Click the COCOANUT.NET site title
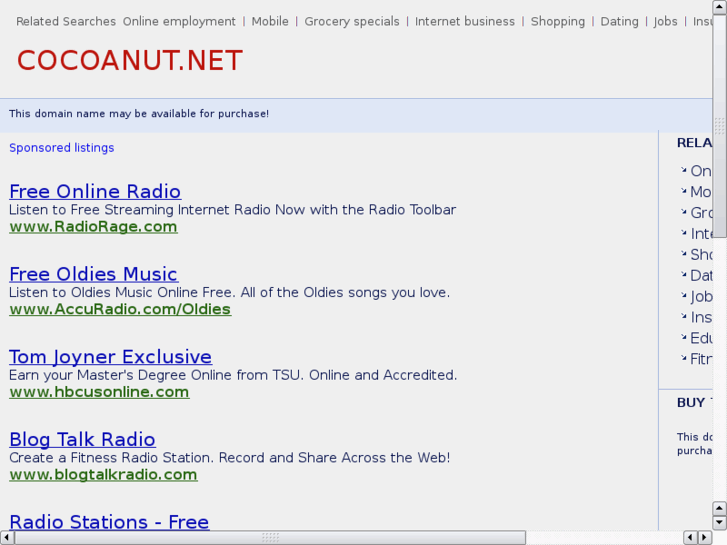Viewport: 727px width, 545px height. point(130,60)
